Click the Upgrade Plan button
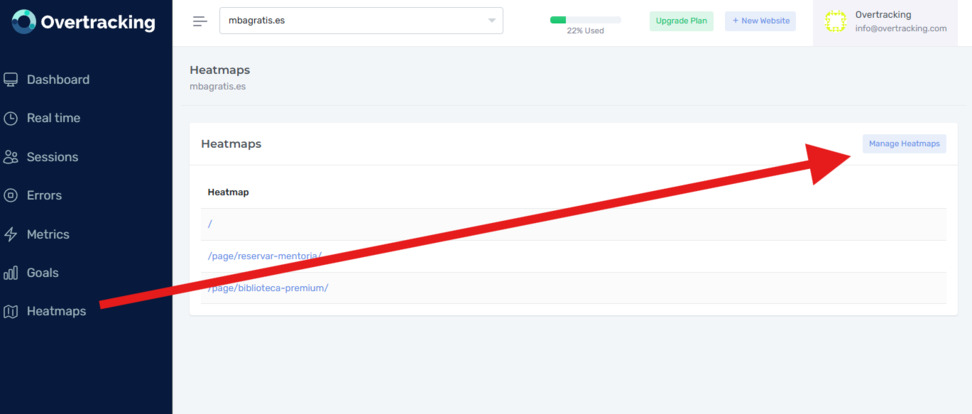 pos(681,21)
